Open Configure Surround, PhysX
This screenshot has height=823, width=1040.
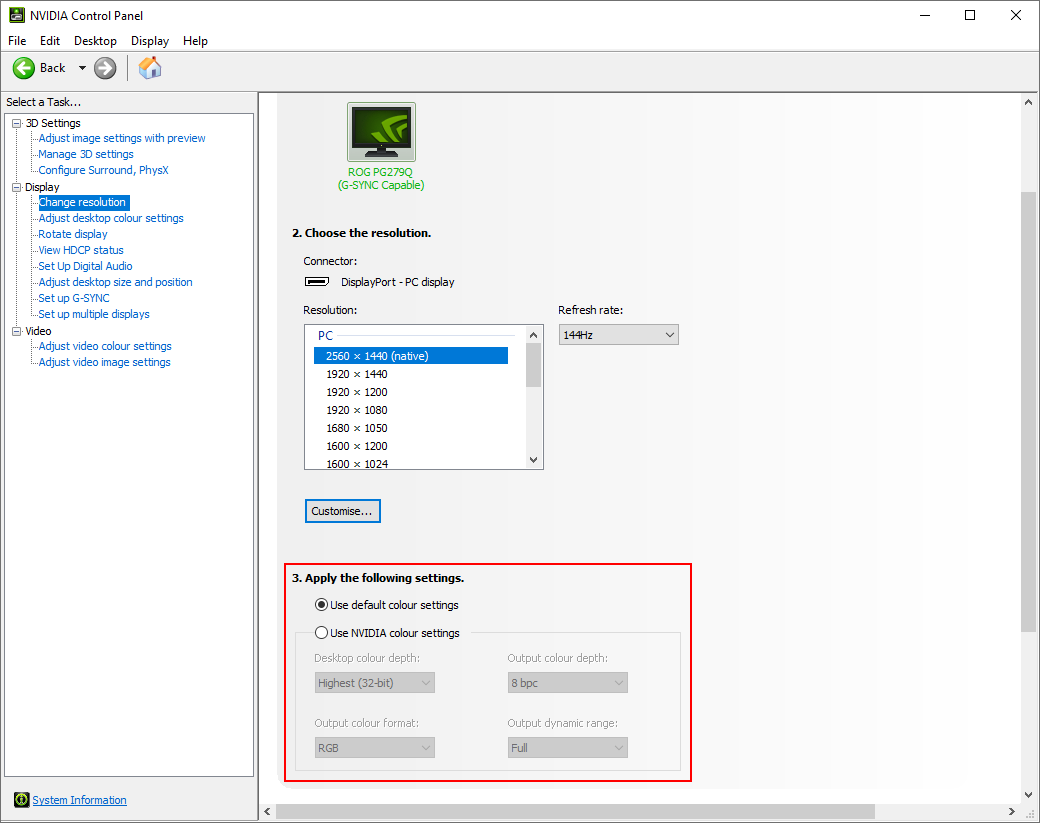tap(103, 170)
